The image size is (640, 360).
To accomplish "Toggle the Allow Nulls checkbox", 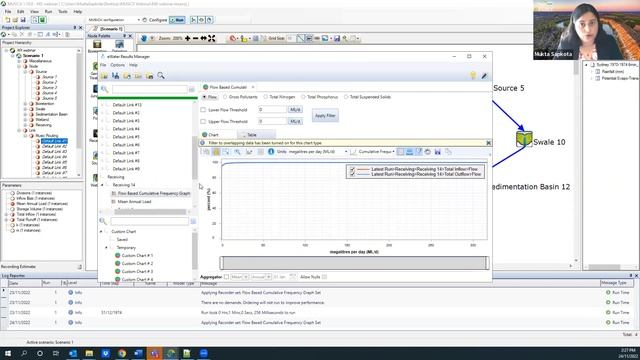I will tap(324, 277).
